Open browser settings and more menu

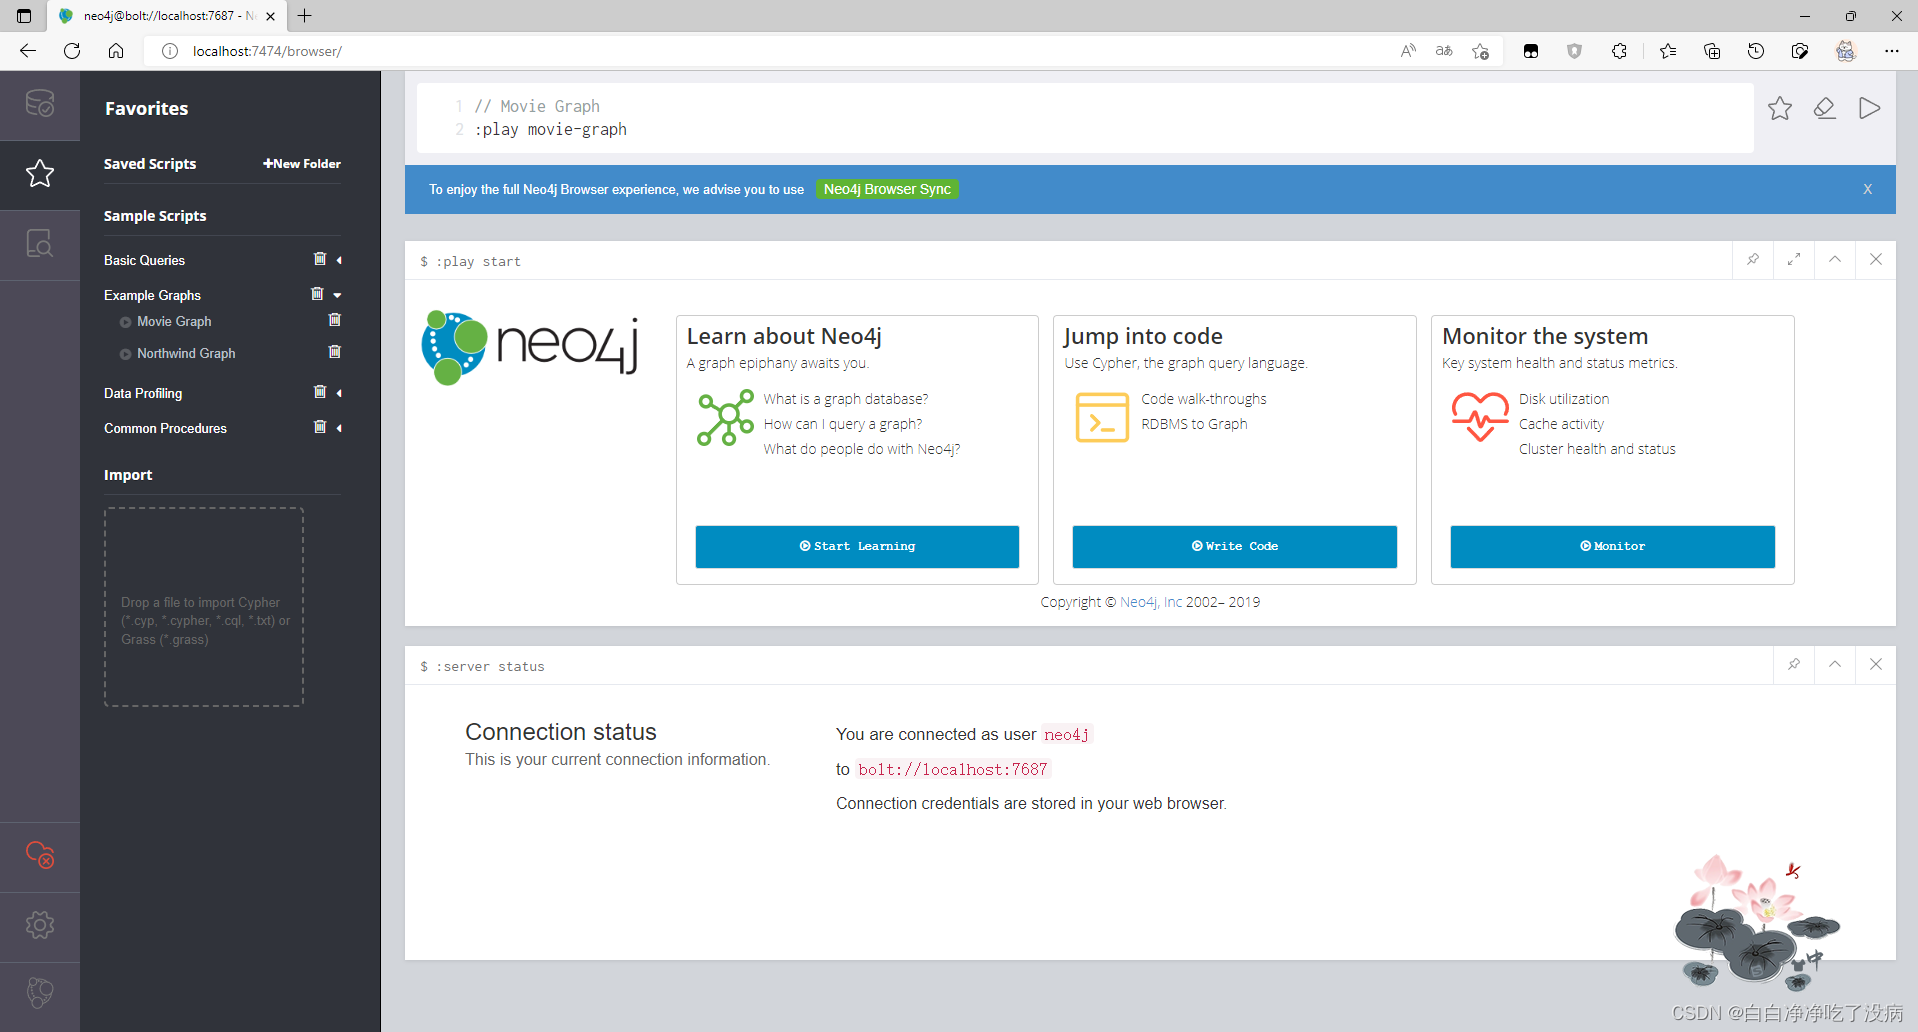coord(1891,51)
